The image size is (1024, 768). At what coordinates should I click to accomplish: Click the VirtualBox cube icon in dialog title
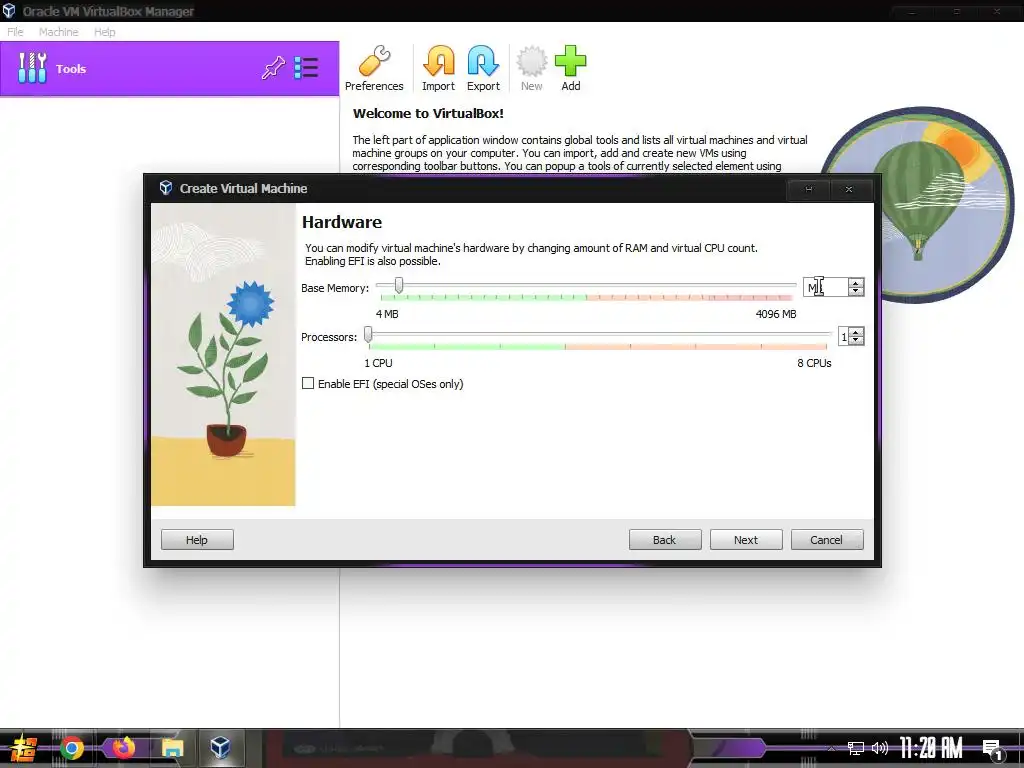[x=166, y=188]
